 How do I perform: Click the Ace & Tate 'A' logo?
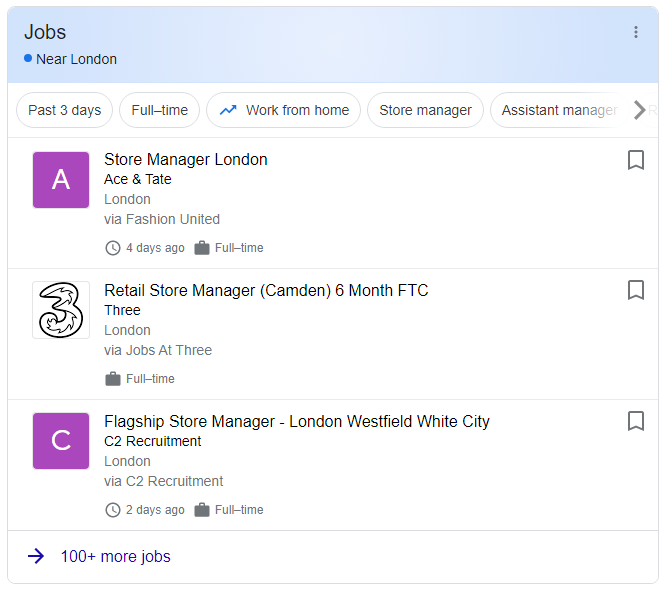(61, 180)
